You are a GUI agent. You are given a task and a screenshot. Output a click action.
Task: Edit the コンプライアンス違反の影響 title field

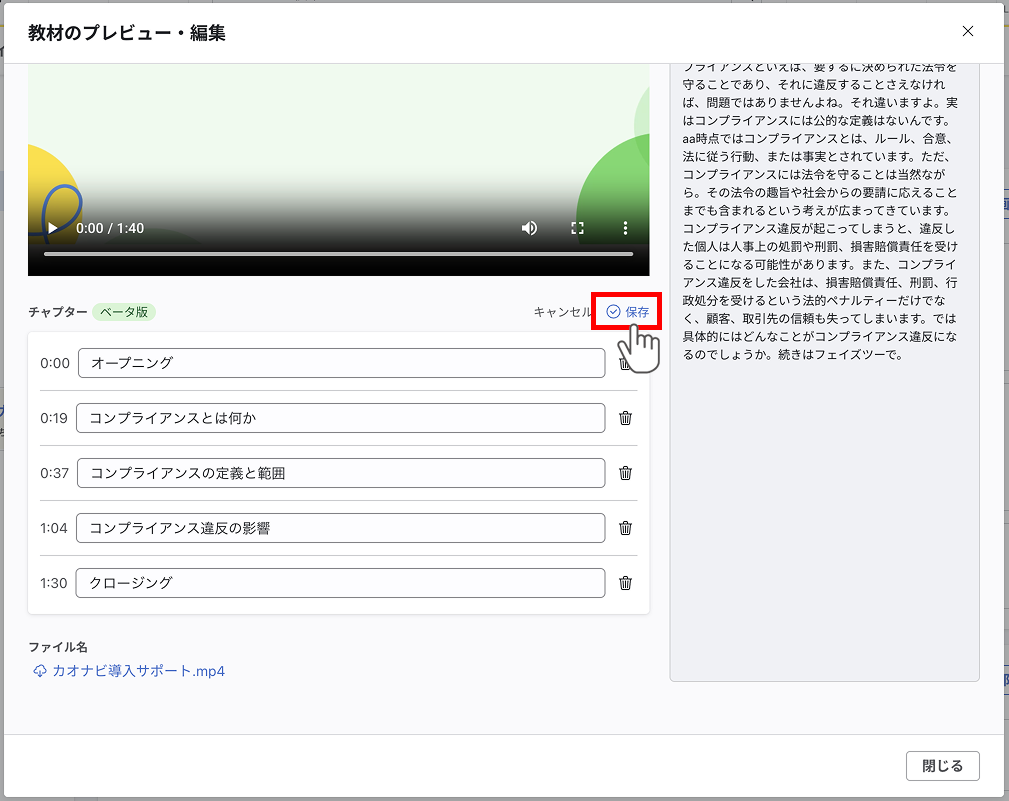tap(340, 528)
